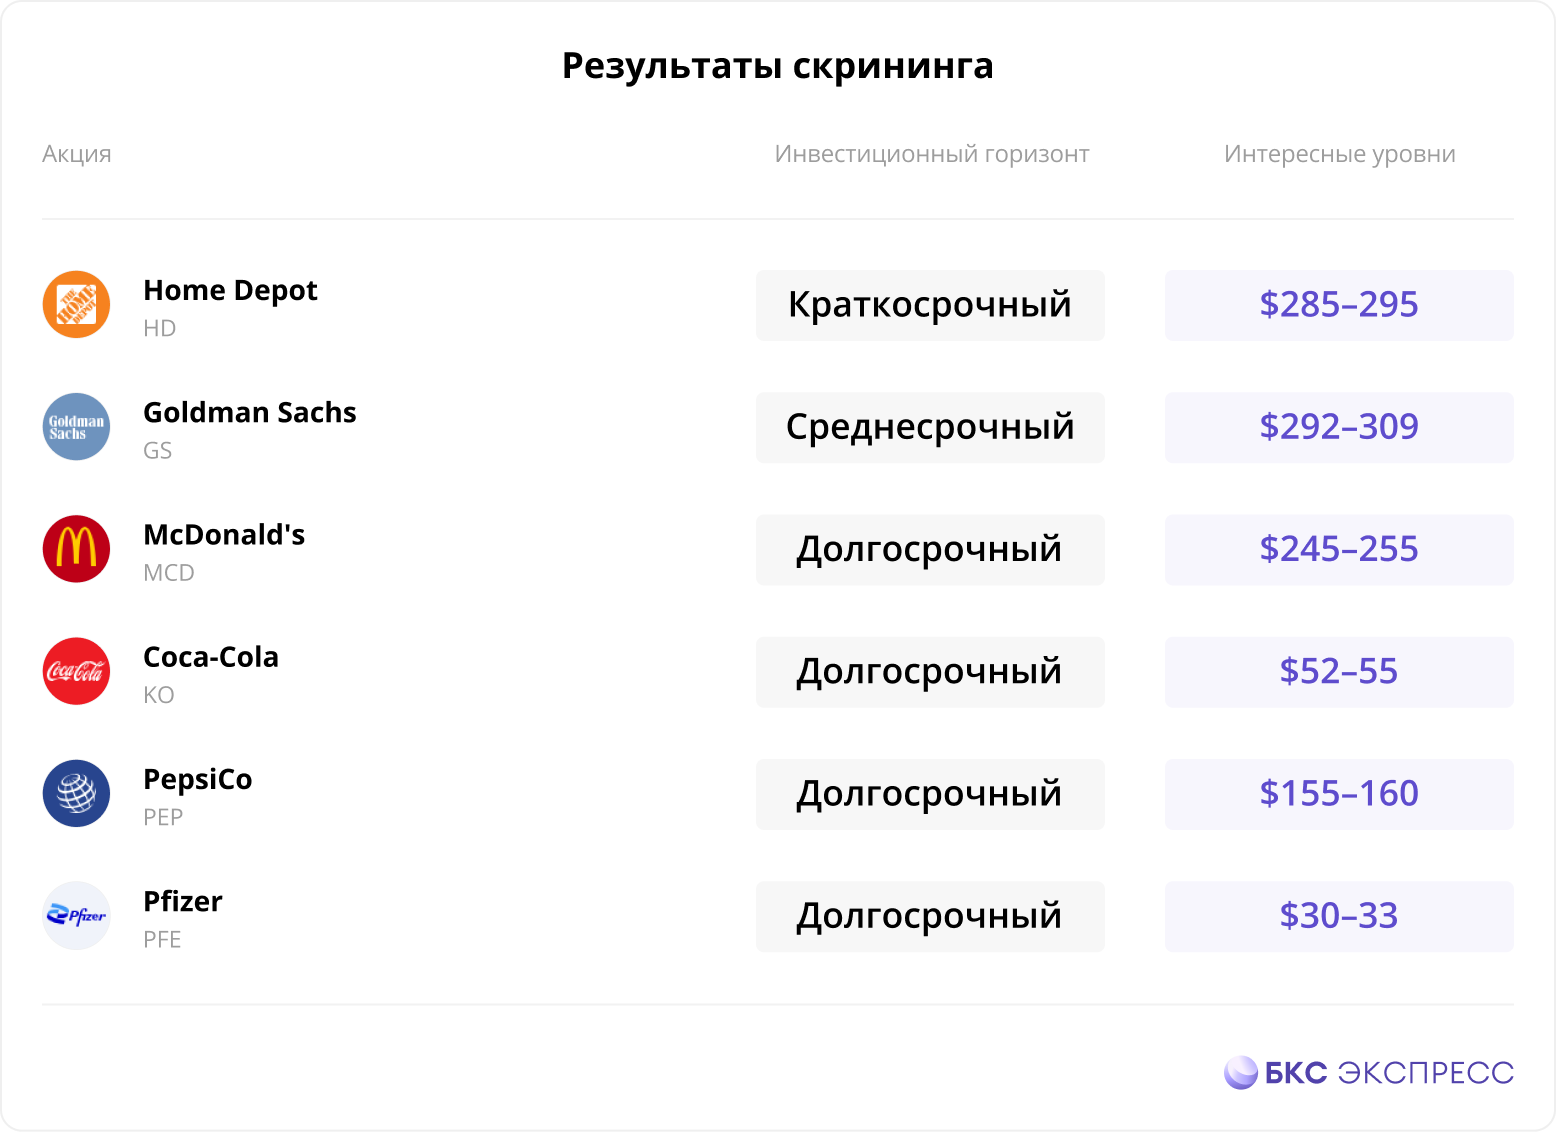
Task: Click the $292–309 price level
Action: (1339, 427)
